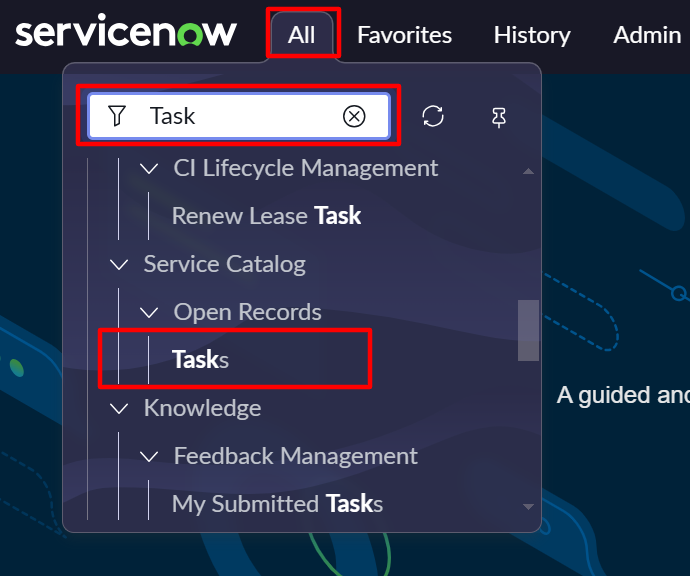Image resolution: width=690 pixels, height=576 pixels.
Task: Select the Open Records label text
Action: (x=247, y=312)
